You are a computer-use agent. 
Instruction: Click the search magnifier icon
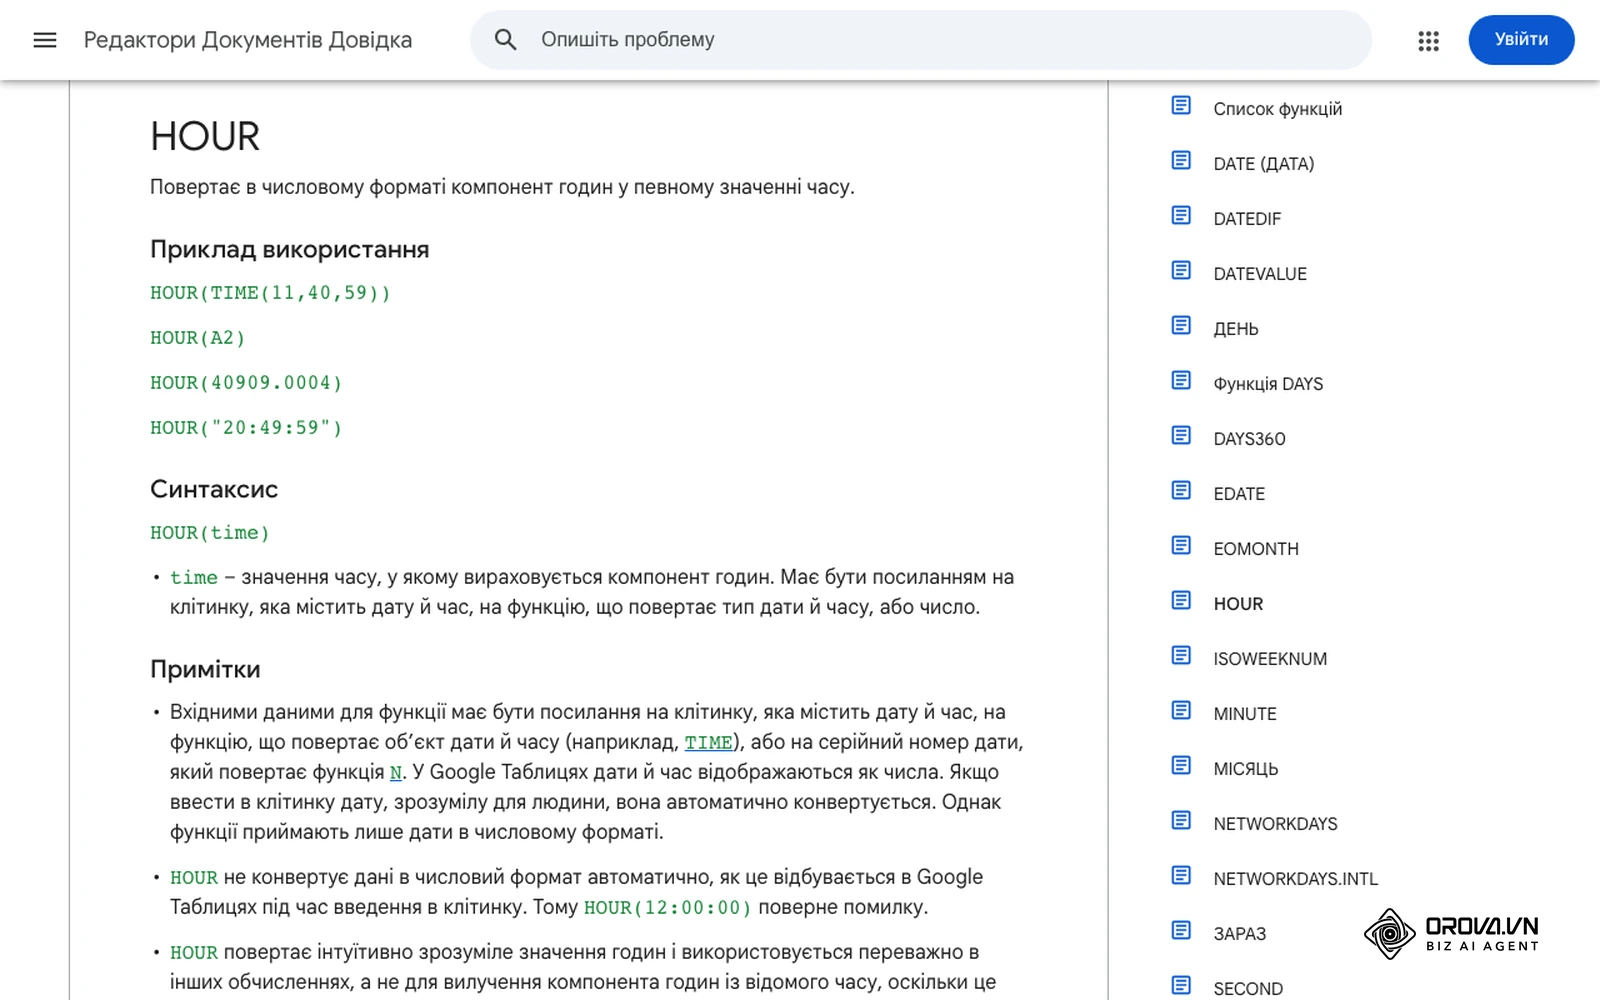pos(506,40)
